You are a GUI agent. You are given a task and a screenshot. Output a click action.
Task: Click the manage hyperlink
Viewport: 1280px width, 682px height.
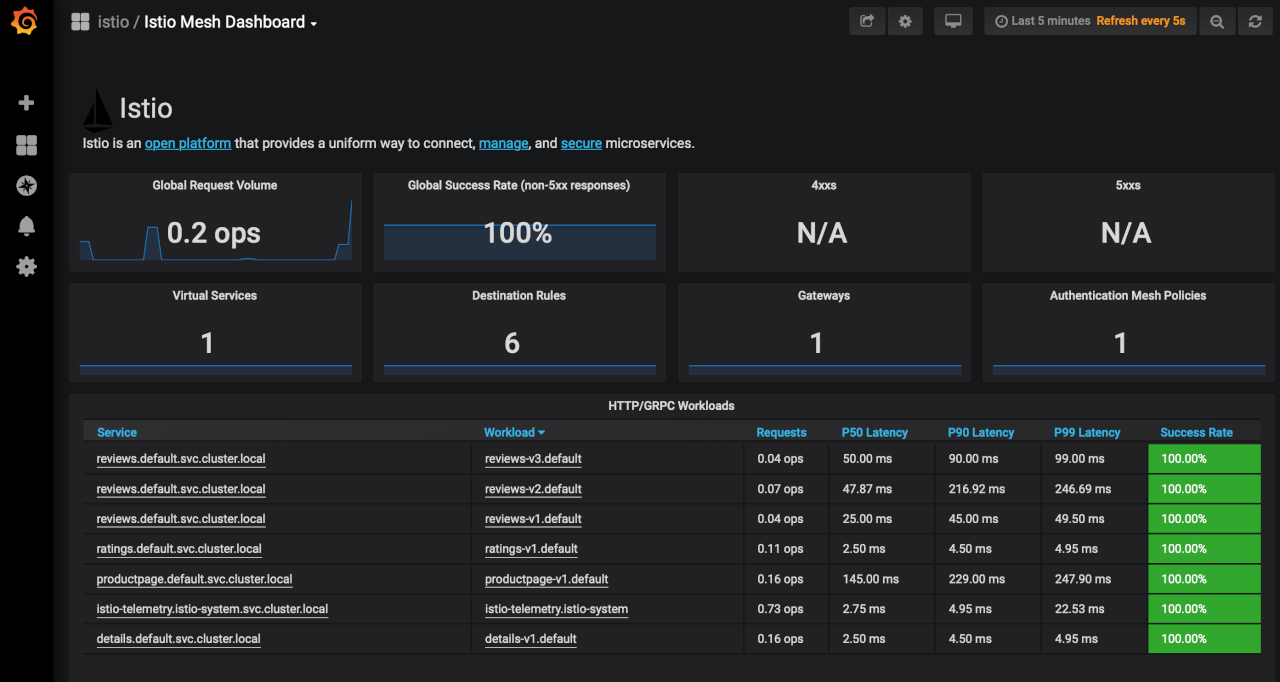pos(503,143)
